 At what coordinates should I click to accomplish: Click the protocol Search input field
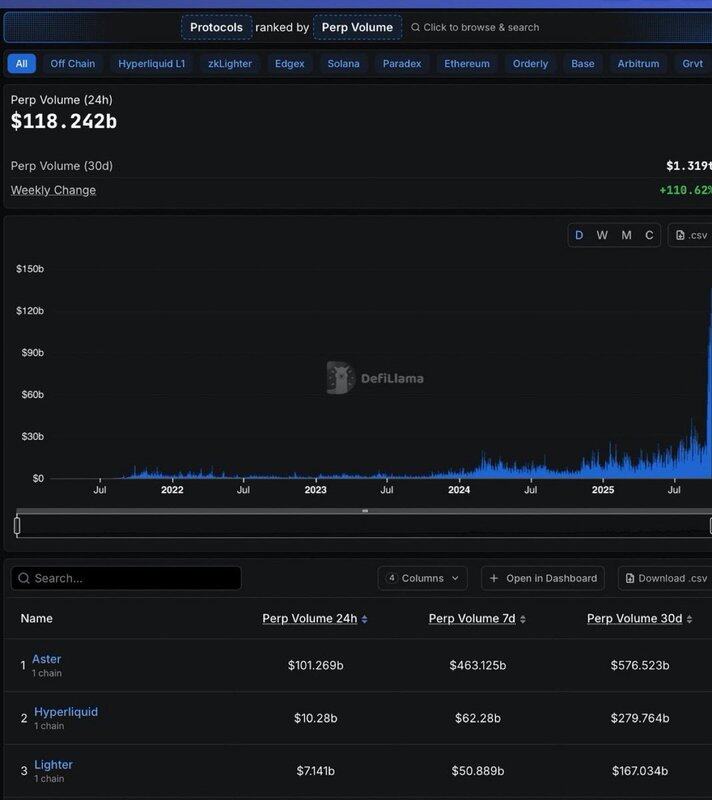(x=126, y=578)
